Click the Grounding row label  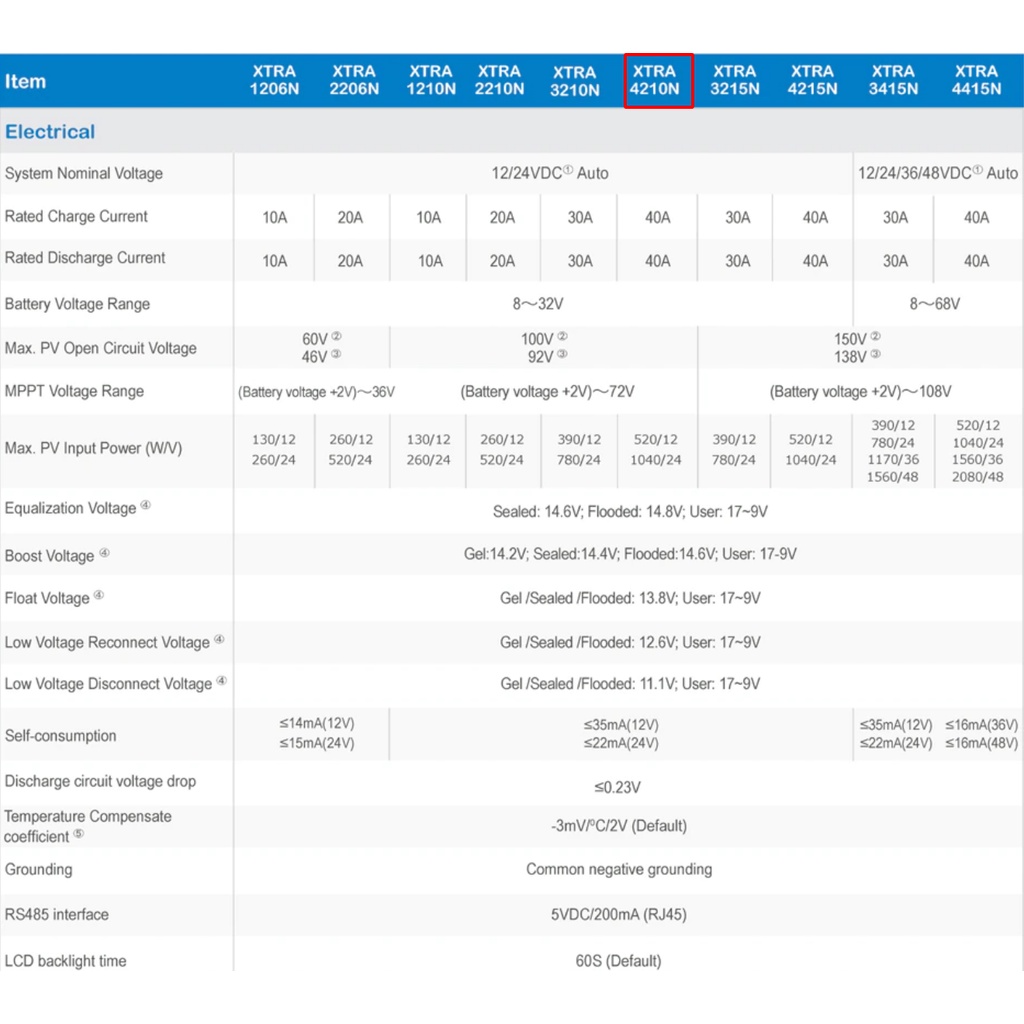[x=39, y=870]
